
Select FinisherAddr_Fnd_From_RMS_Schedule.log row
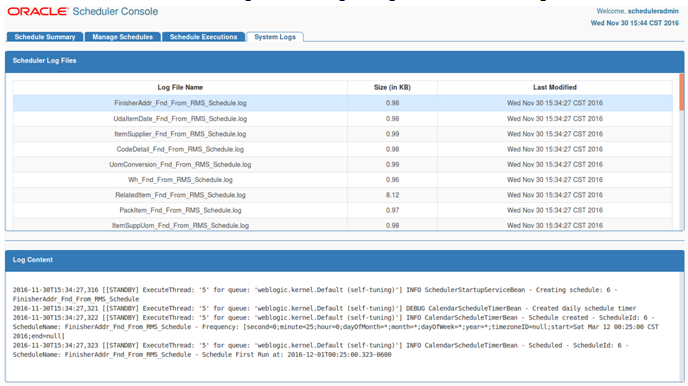pos(343,103)
